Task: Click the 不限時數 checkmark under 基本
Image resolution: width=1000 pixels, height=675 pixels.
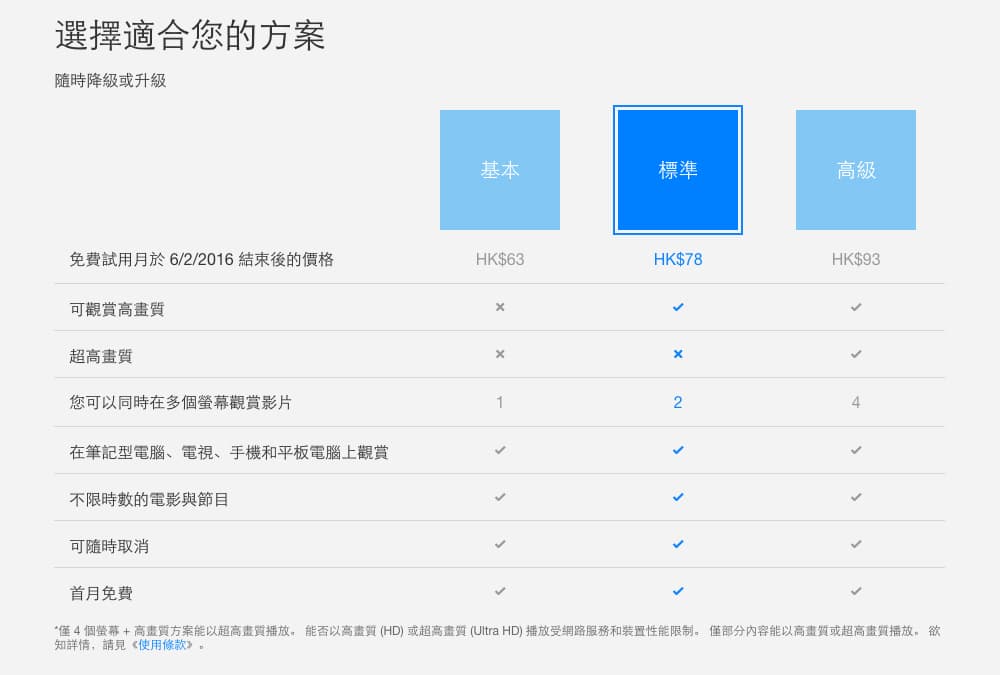Action: point(500,497)
